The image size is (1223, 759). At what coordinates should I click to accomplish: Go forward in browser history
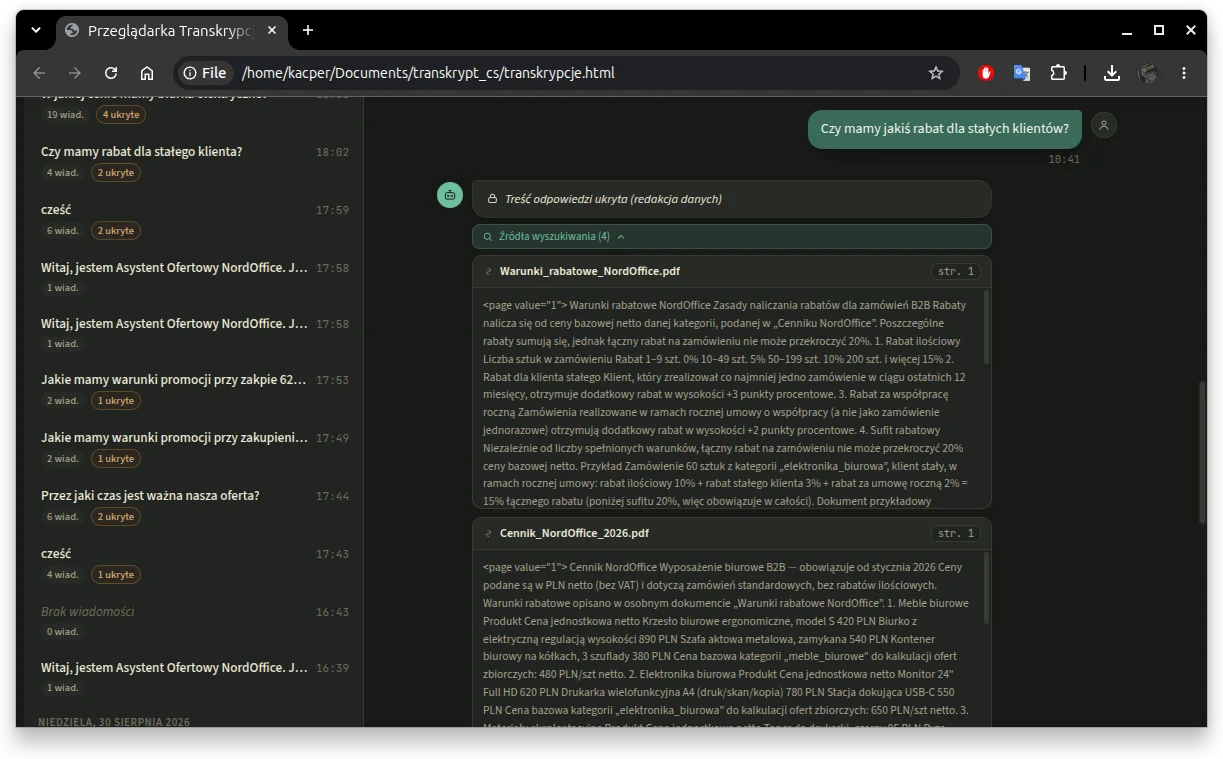(75, 73)
